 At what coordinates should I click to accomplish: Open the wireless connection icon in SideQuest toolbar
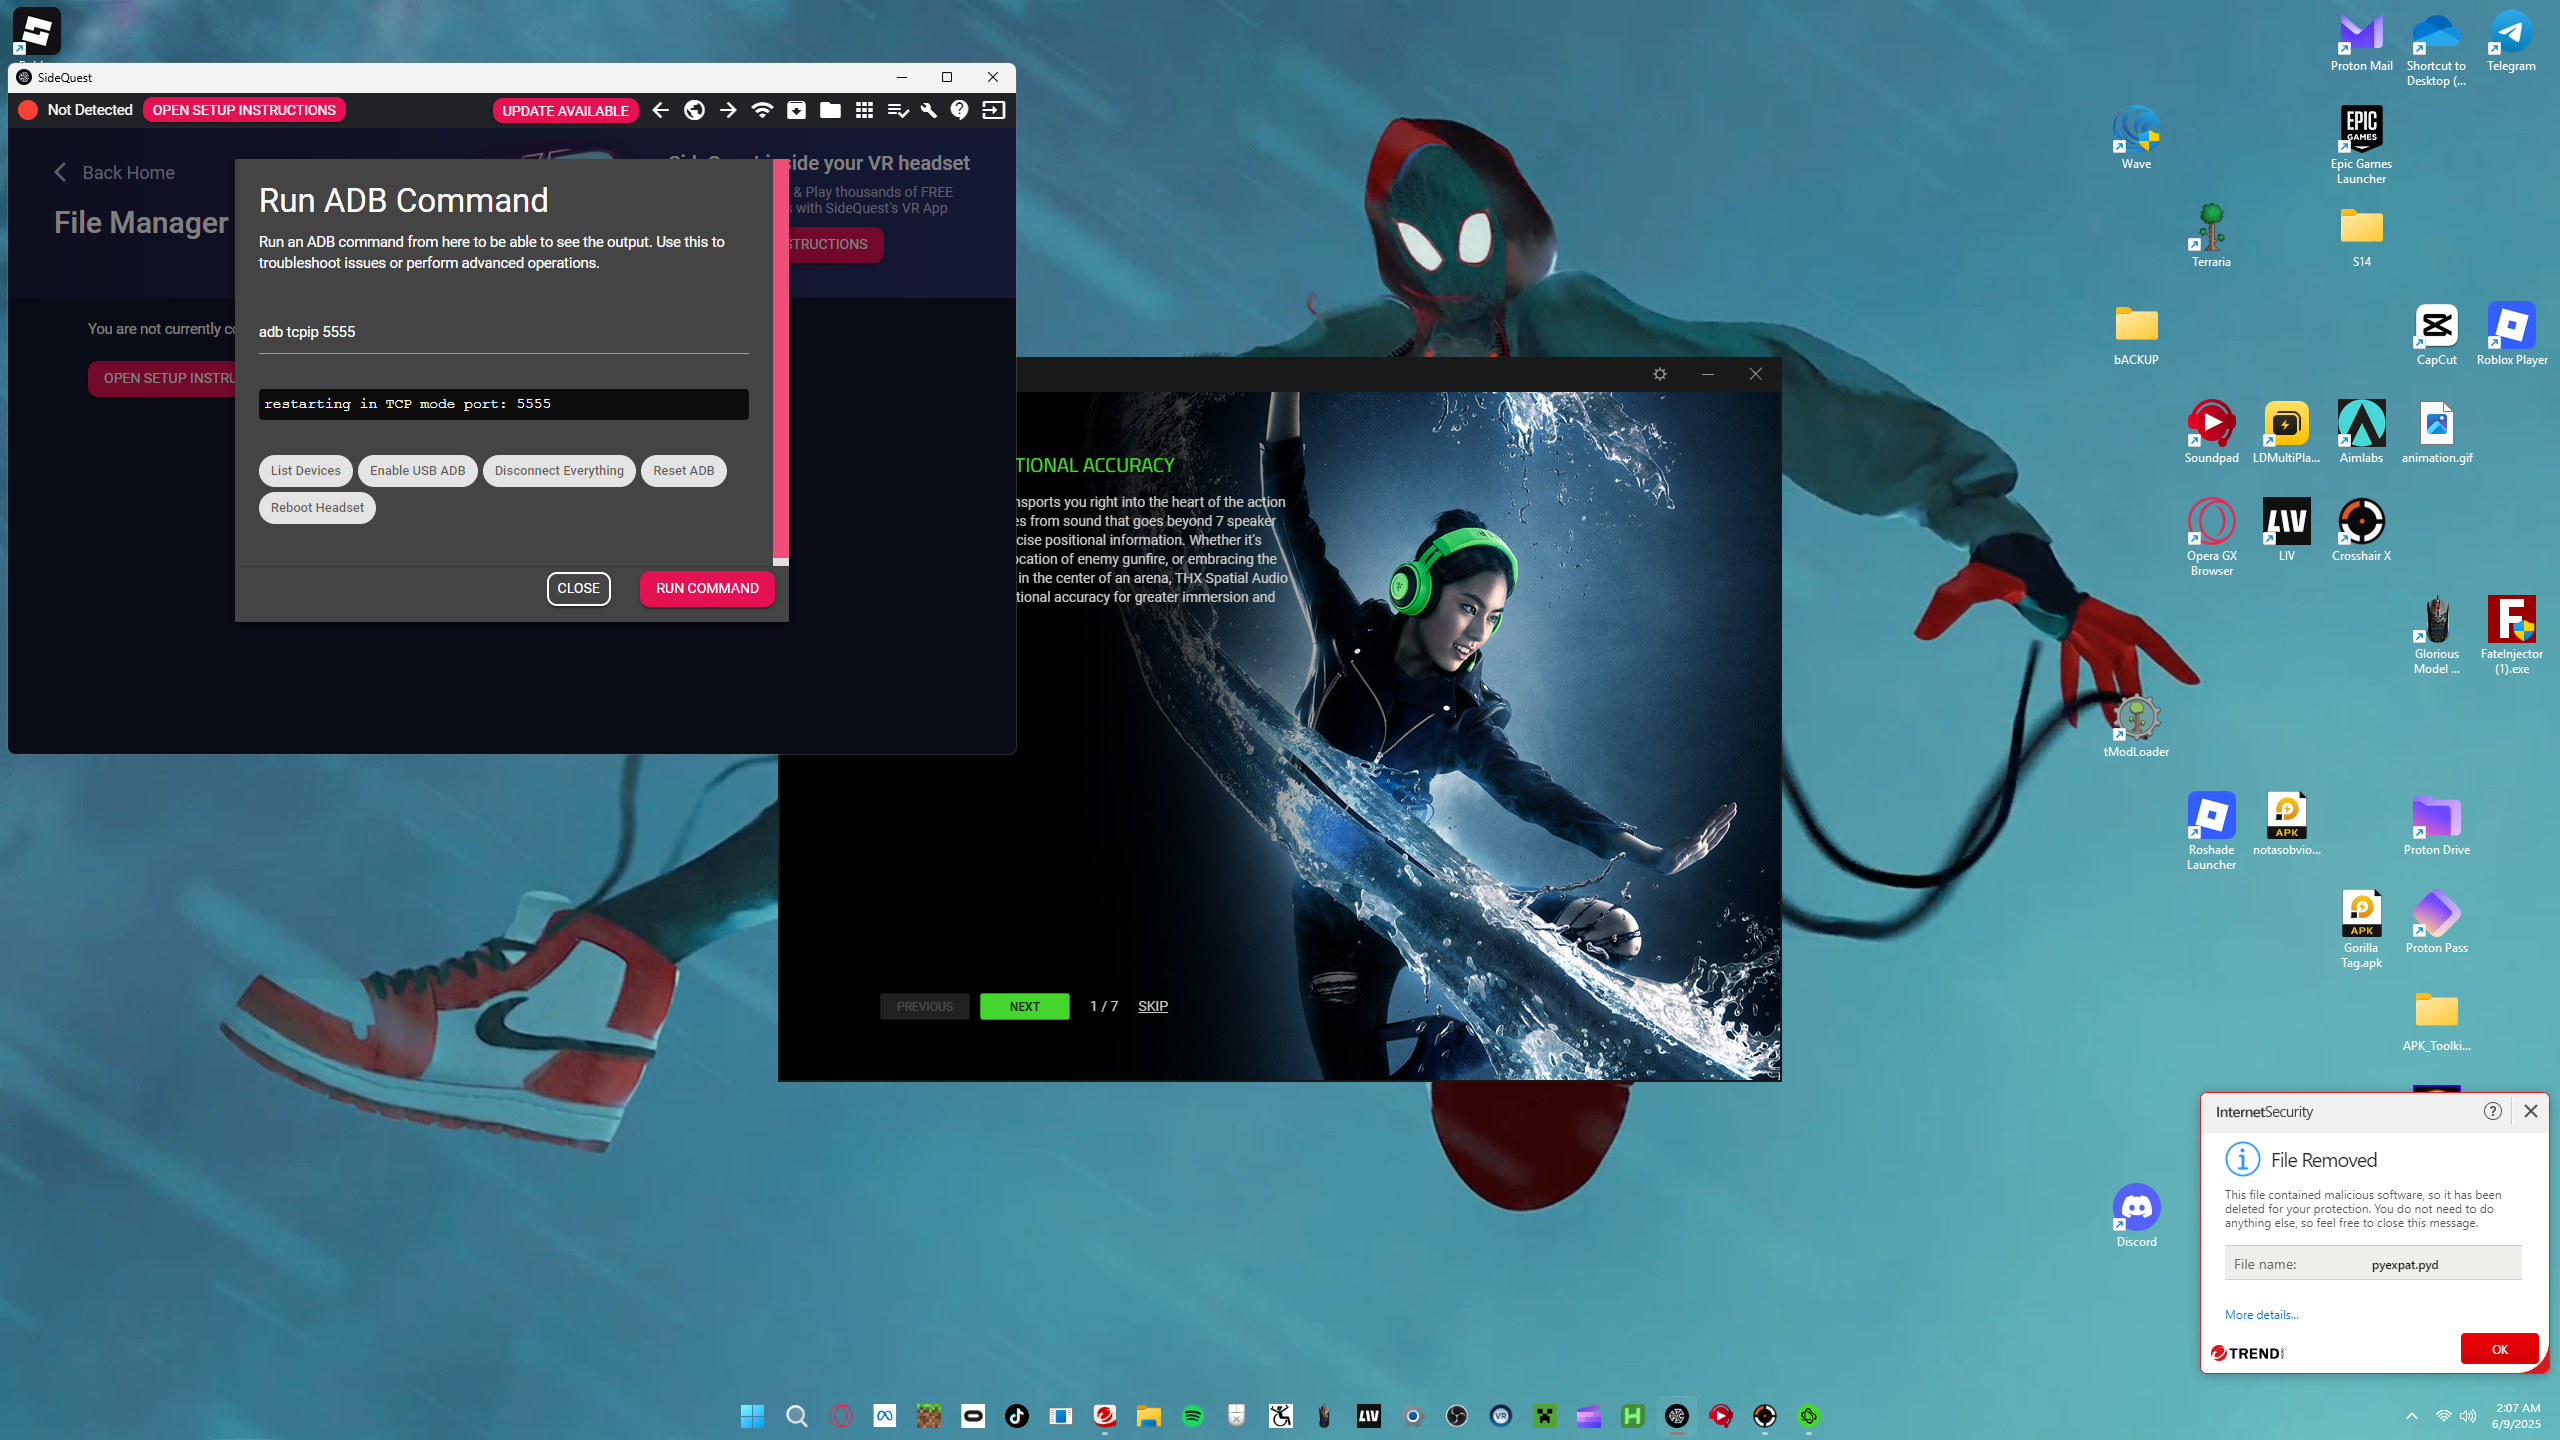(762, 110)
